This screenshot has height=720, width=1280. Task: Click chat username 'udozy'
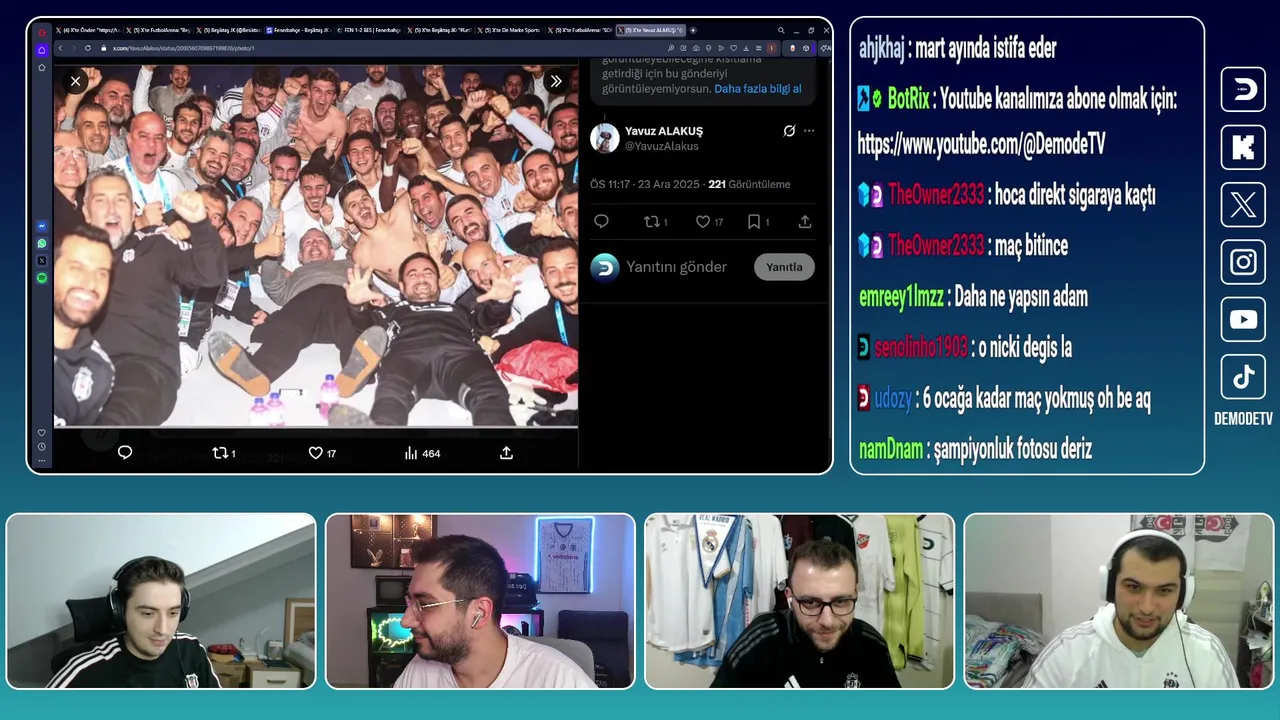click(892, 399)
